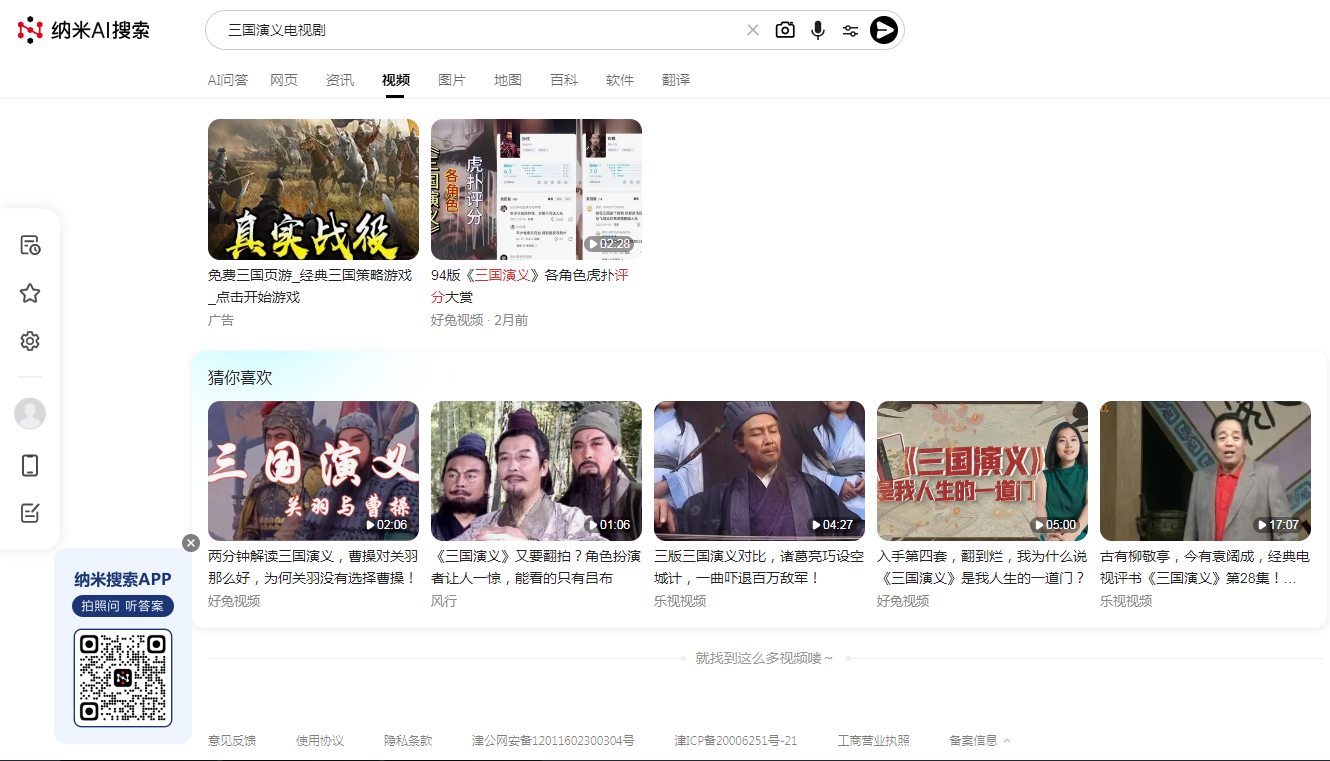
Task: Switch to the 图片 tab
Action: [x=452, y=80]
